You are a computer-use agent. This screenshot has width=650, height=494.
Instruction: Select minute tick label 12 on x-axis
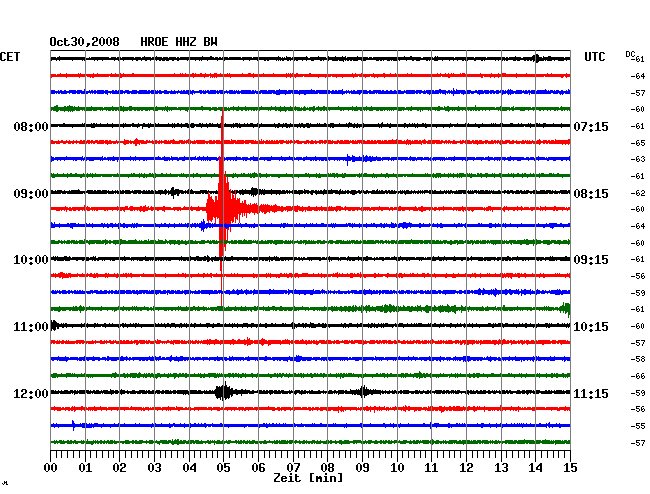click(466, 467)
